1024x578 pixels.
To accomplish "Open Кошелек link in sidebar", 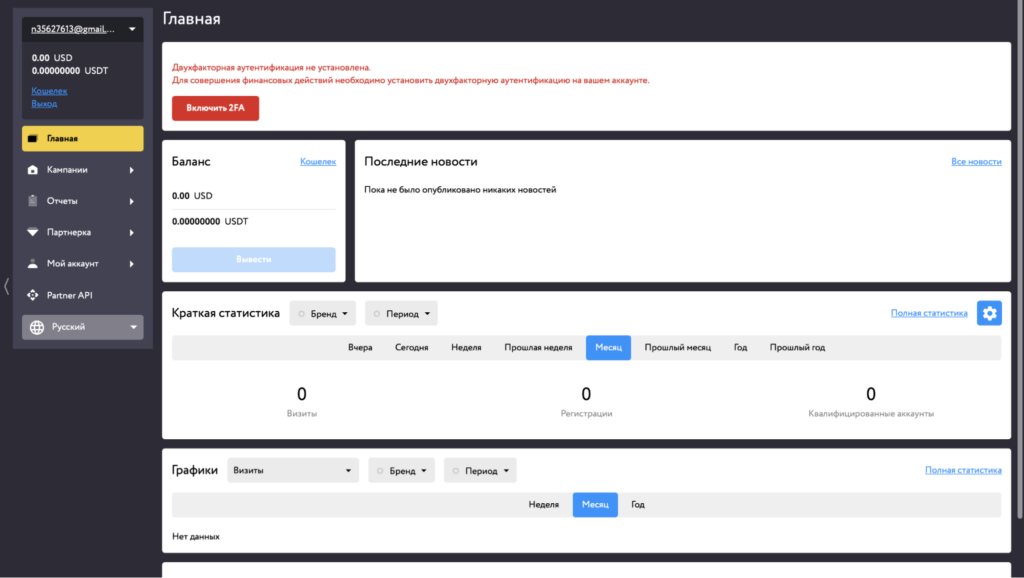I will tap(49, 91).
